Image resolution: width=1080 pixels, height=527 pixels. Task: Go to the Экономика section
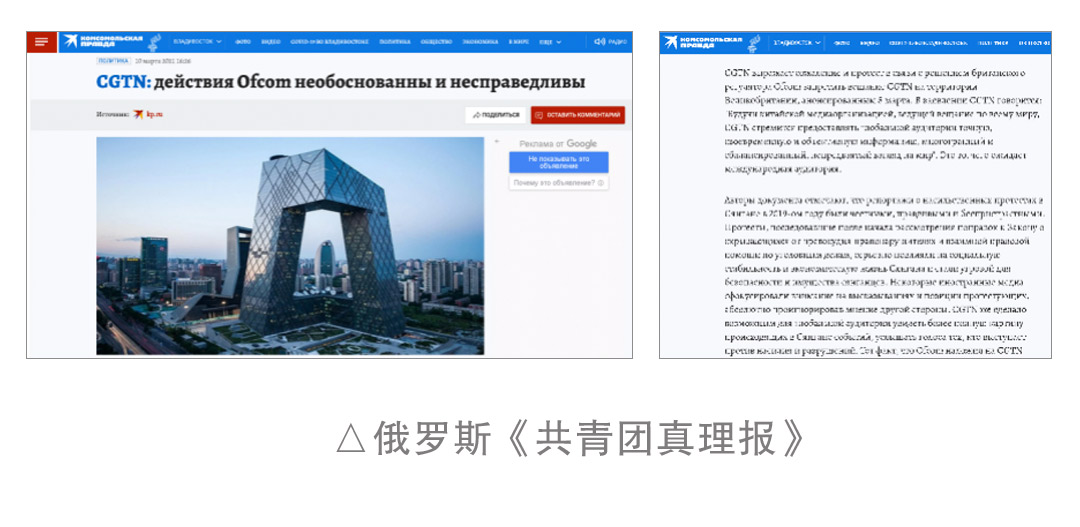pyautogui.click(x=480, y=42)
